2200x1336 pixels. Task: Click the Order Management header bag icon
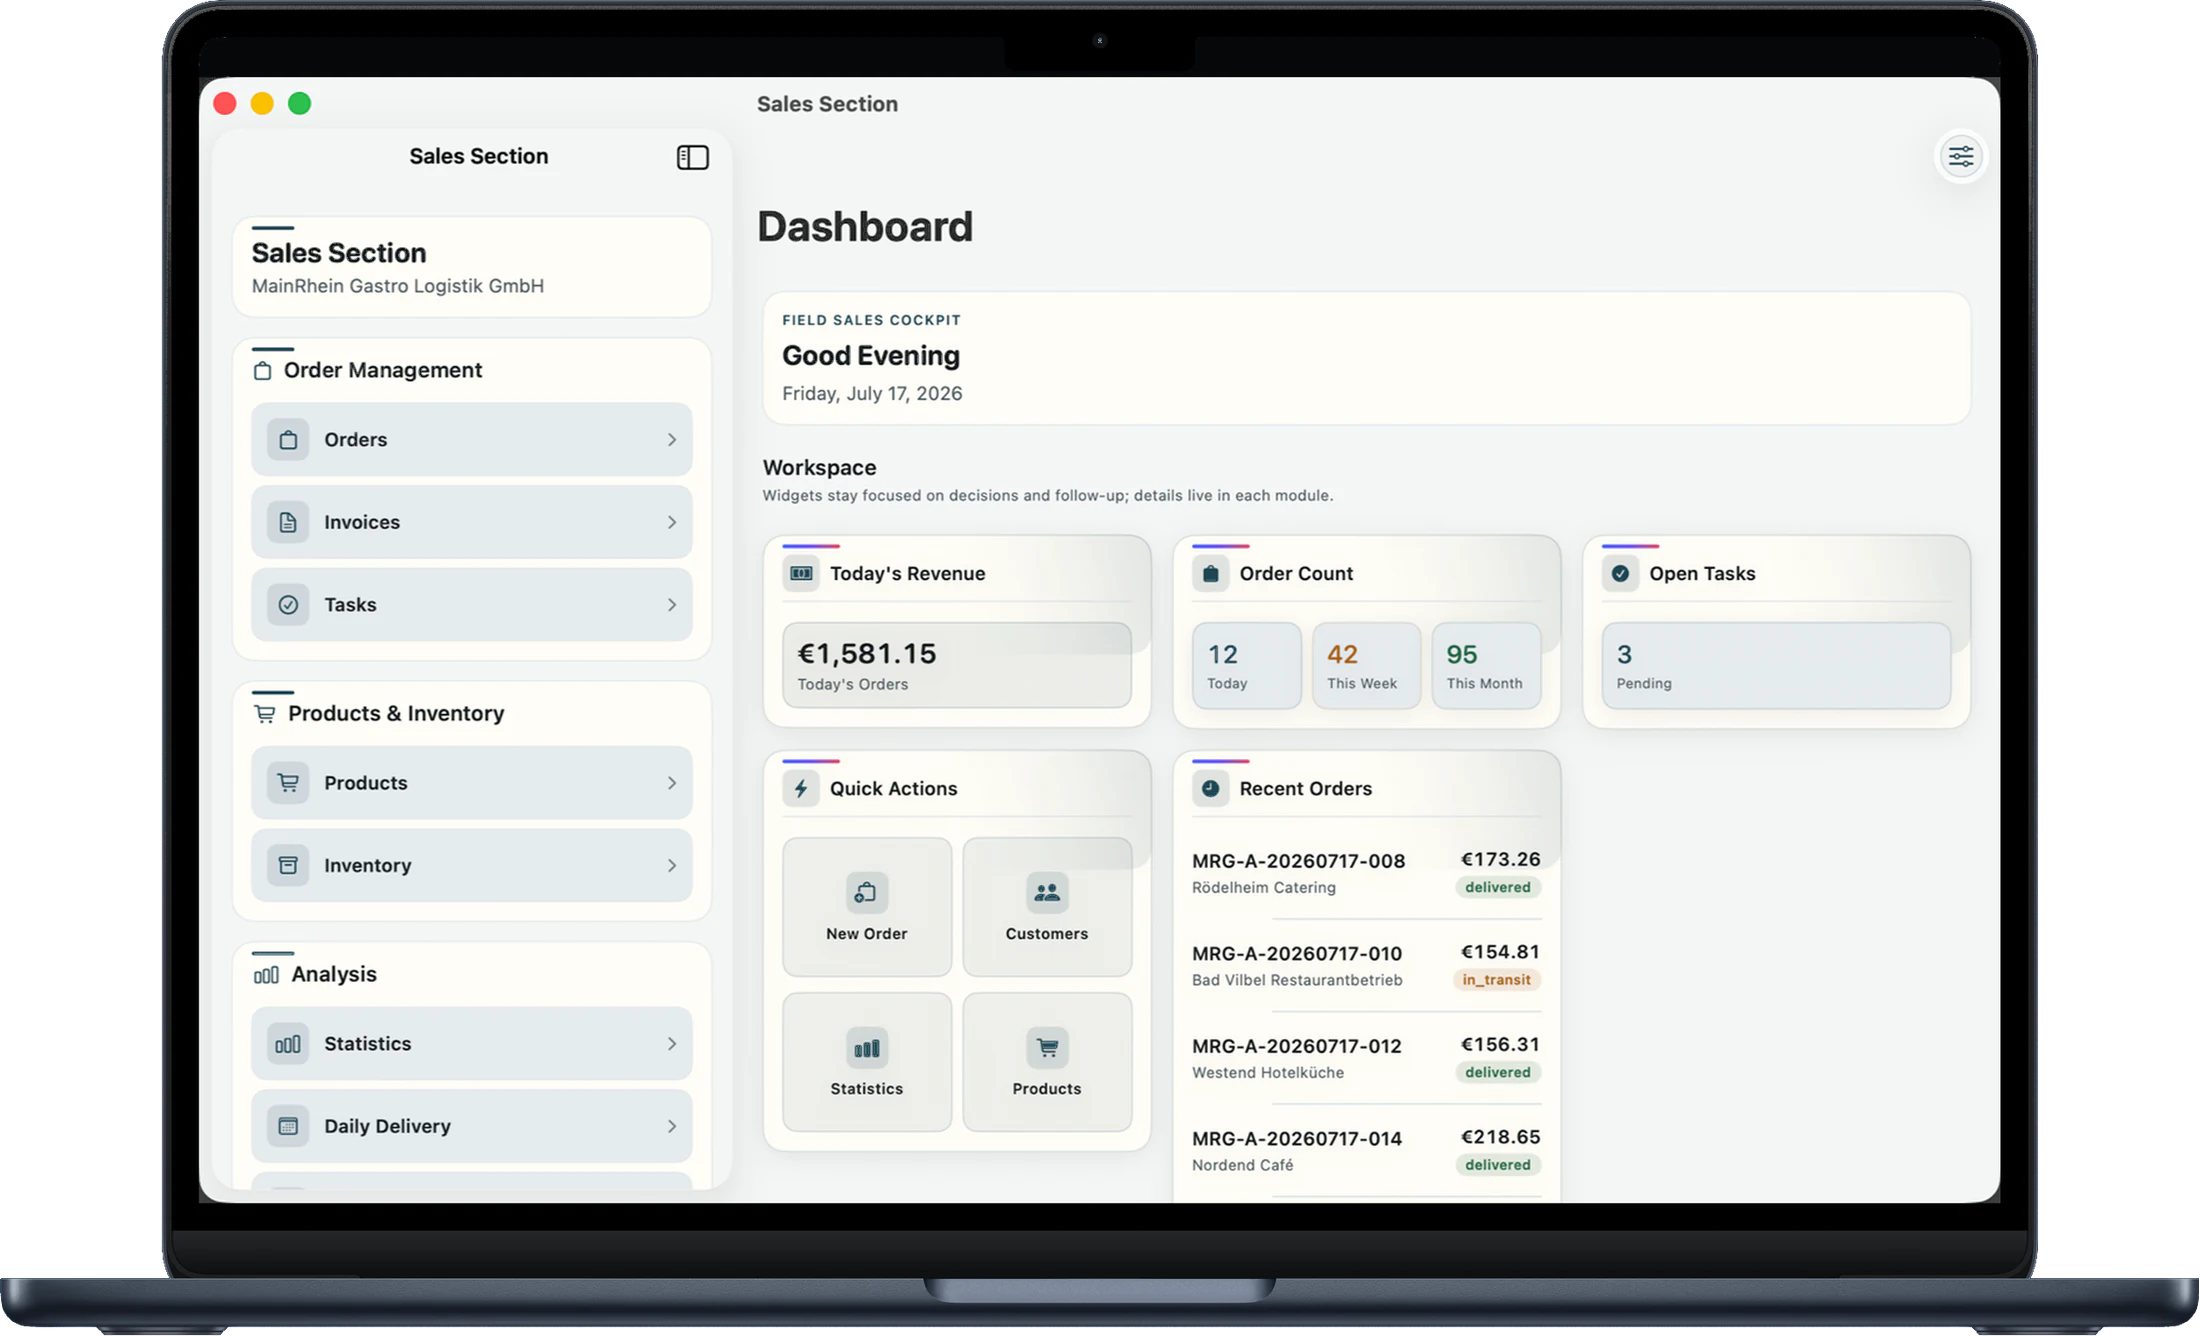point(263,371)
